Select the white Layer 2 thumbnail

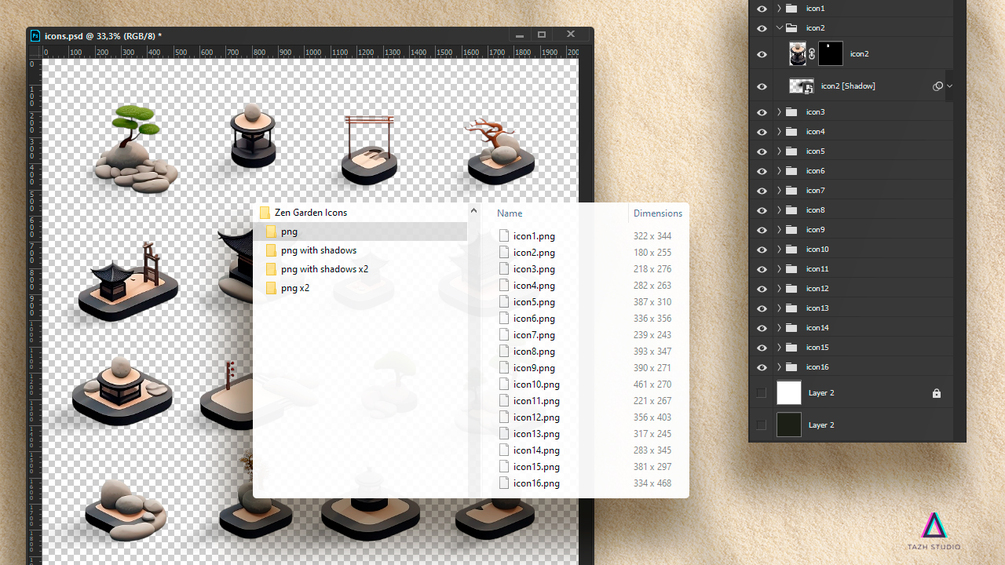tap(789, 393)
